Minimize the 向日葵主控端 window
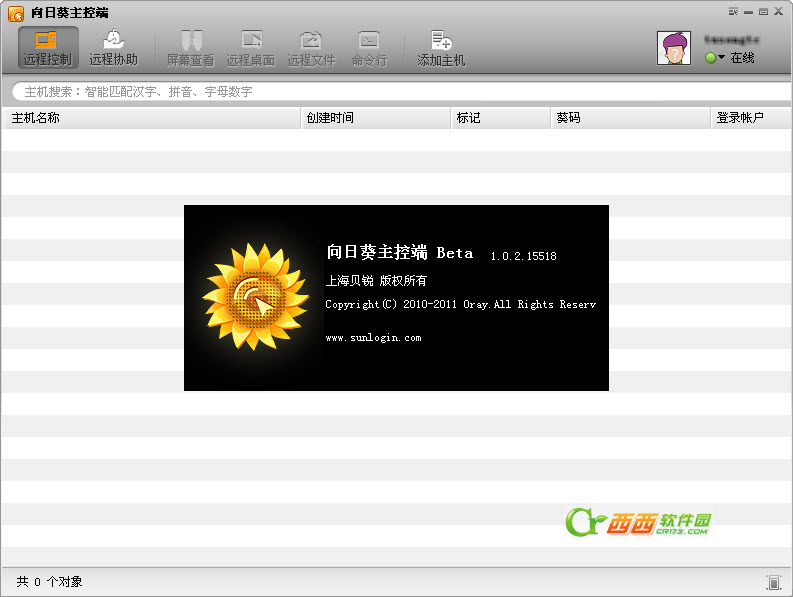The image size is (793, 597). [x=748, y=12]
